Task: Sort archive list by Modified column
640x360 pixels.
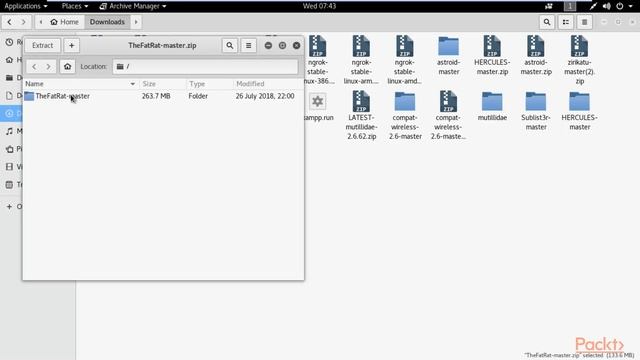Action: point(268,84)
